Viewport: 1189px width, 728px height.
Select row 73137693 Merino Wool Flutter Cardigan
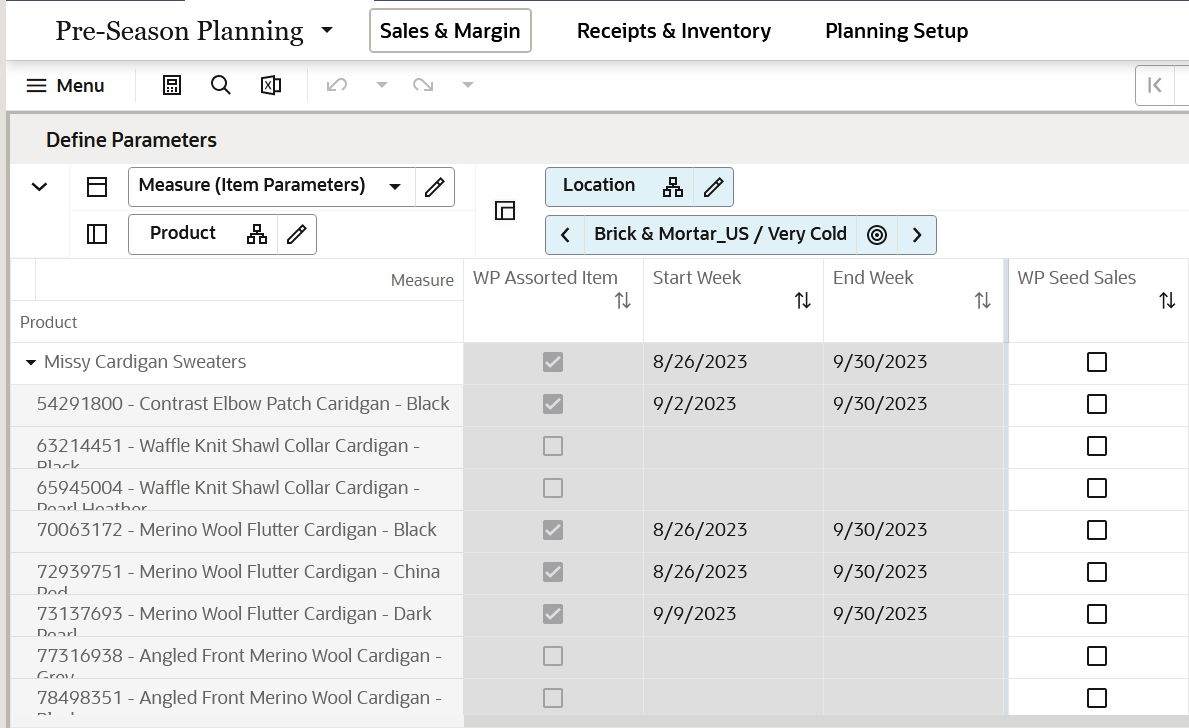[237, 614]
